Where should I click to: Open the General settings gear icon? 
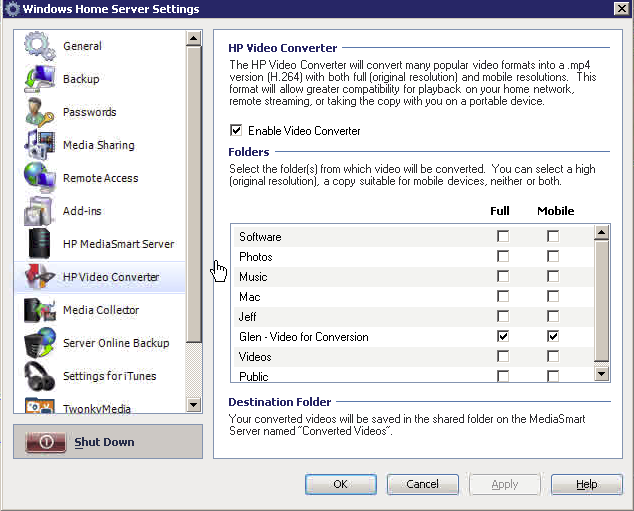39,46
